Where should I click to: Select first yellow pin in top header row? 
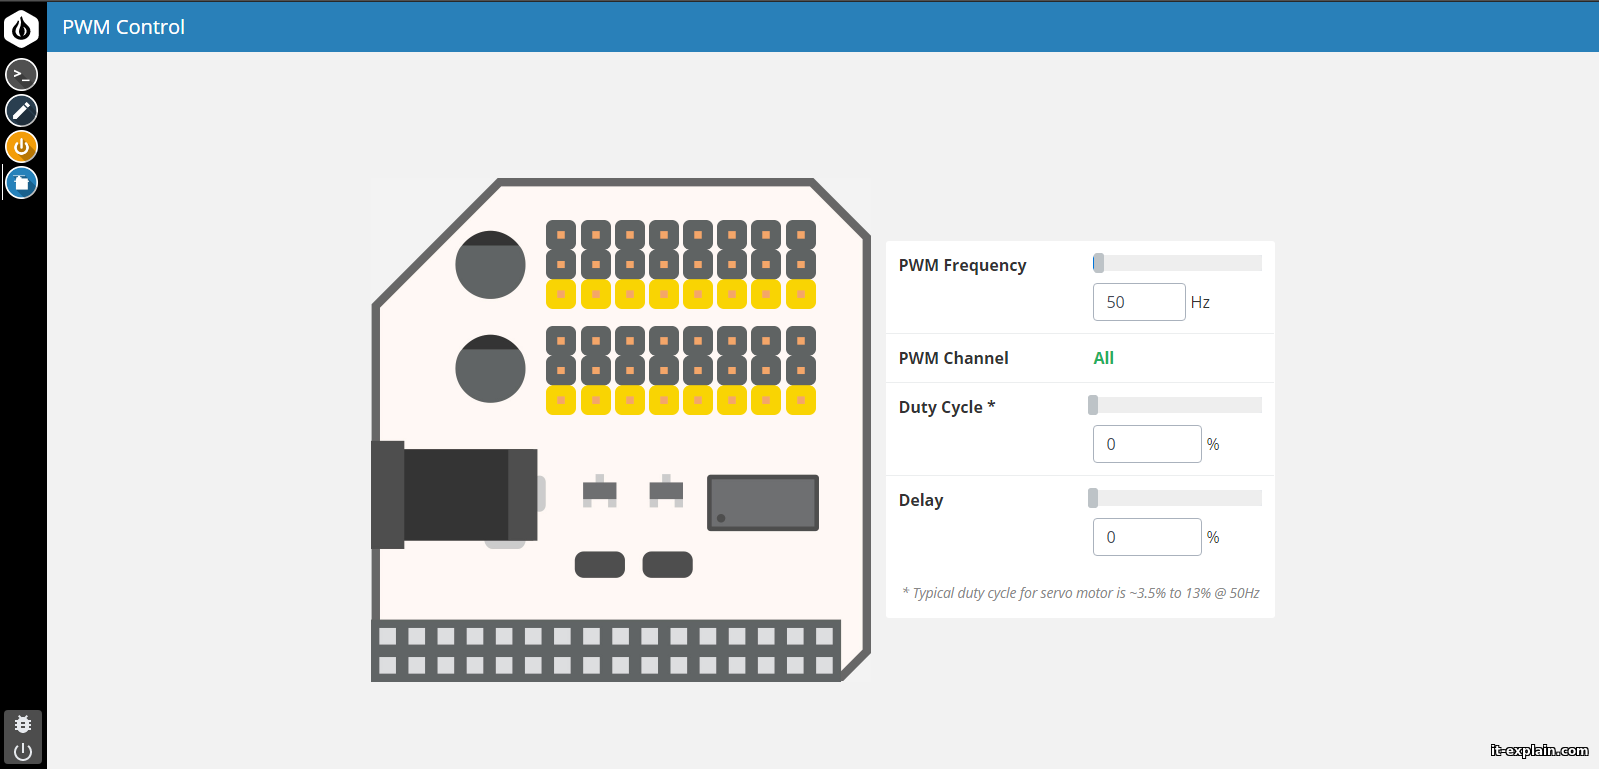561,294
